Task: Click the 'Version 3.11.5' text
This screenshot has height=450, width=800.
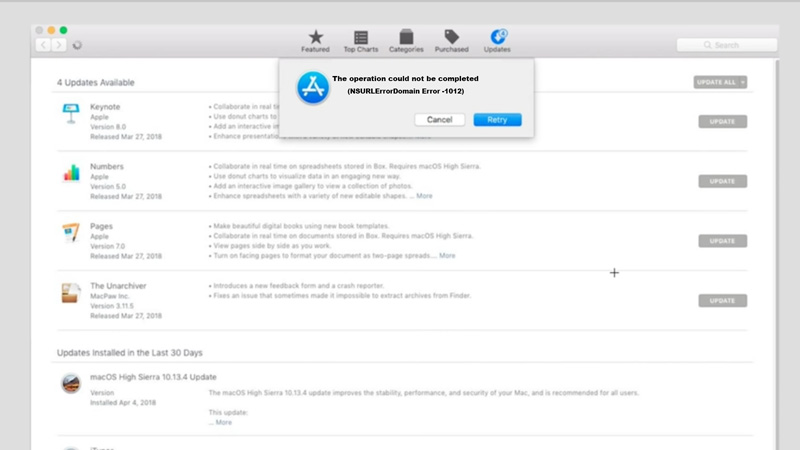Action: click(x=112, y=306)
